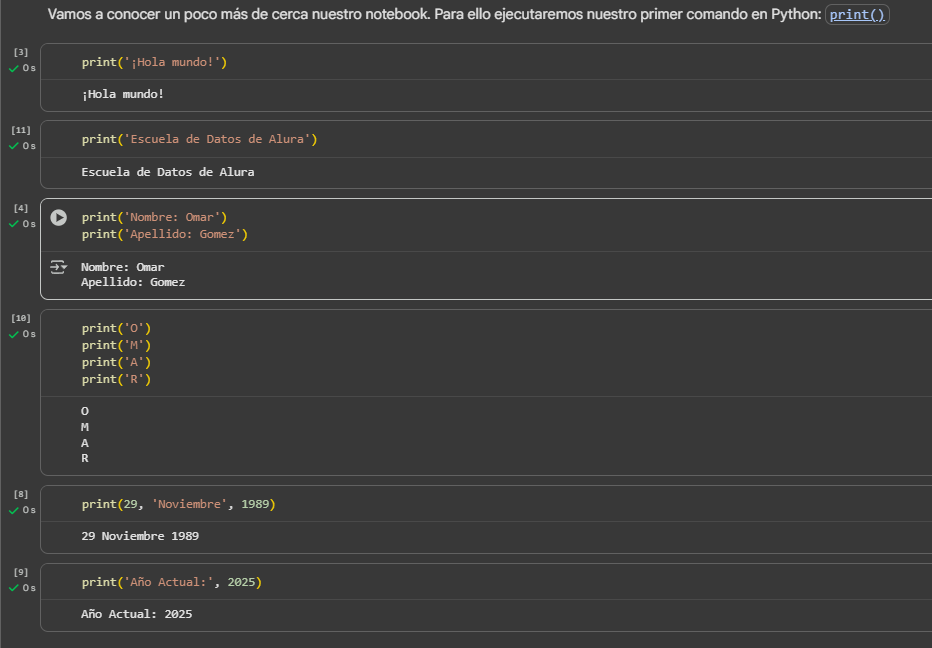Click the print('R') code line
The width and height of the screenshot is (932, 648).
coord(116,379)
